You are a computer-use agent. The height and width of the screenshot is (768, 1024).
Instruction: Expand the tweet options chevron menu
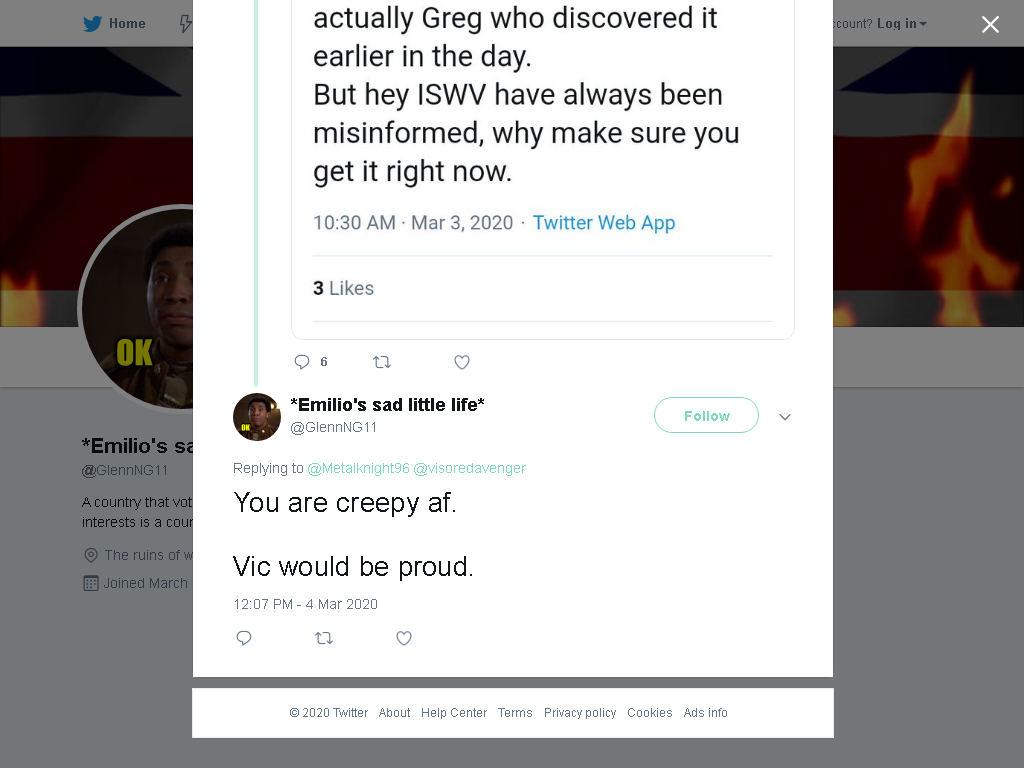point(785,417)
